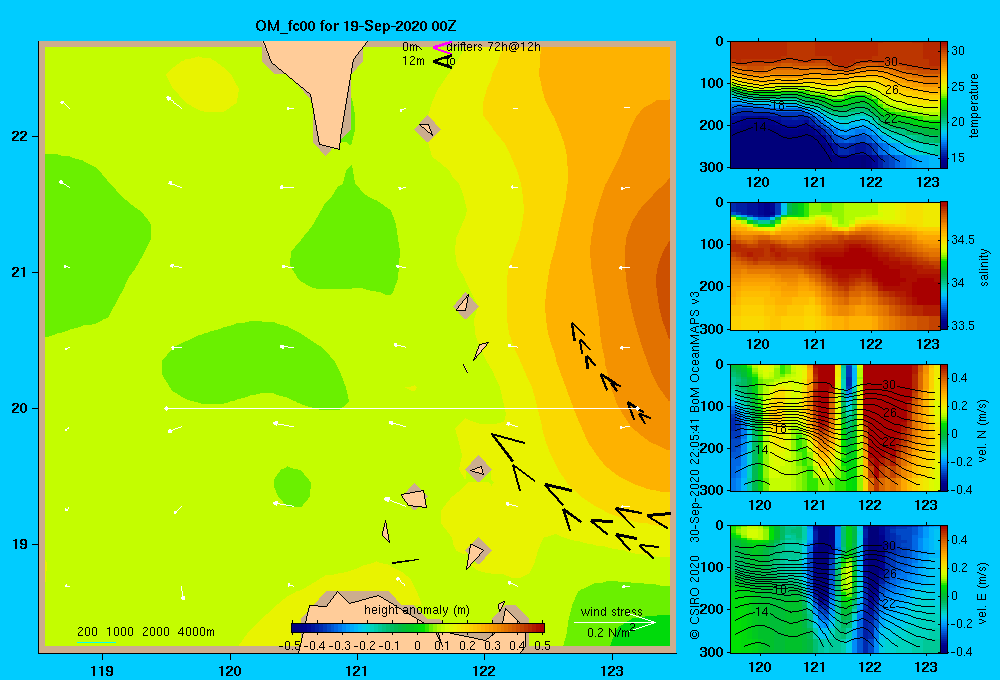
Task: Click the 'wind stress' label
Action: click(x=612, y=611)
